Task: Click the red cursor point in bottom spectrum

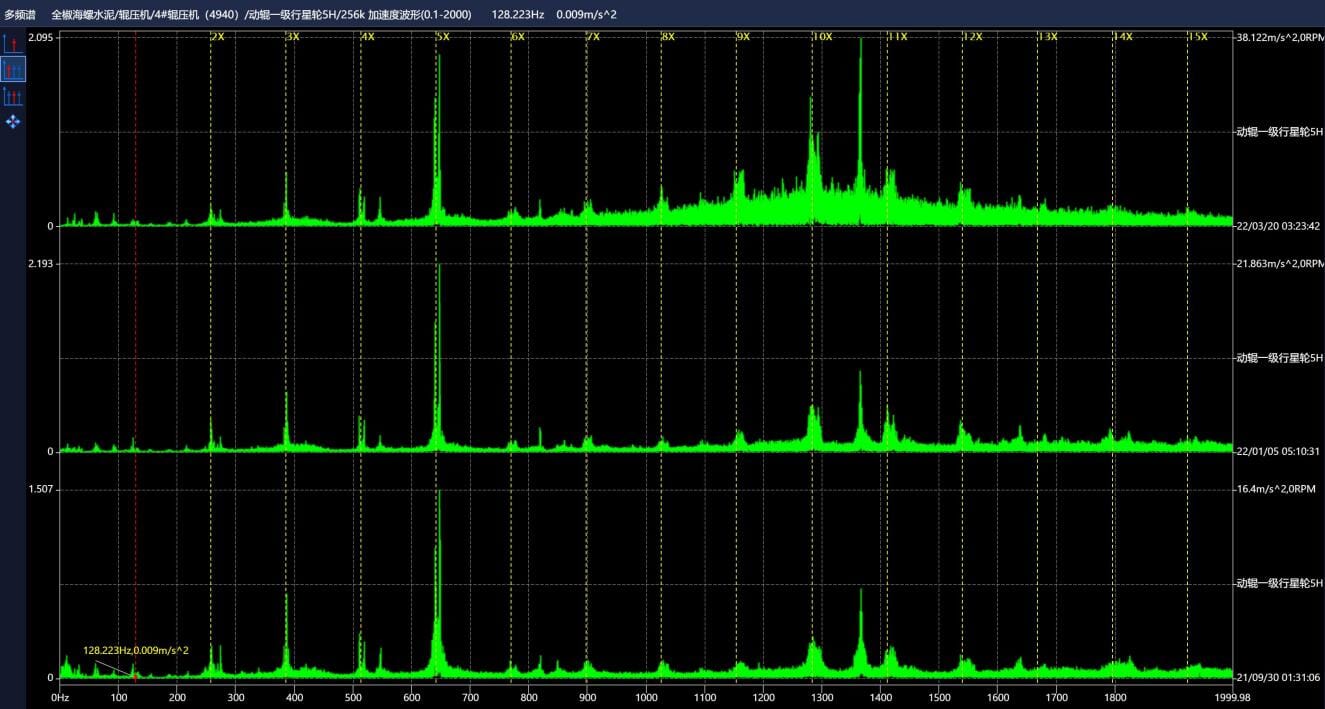Action: (x=134, y=676)
